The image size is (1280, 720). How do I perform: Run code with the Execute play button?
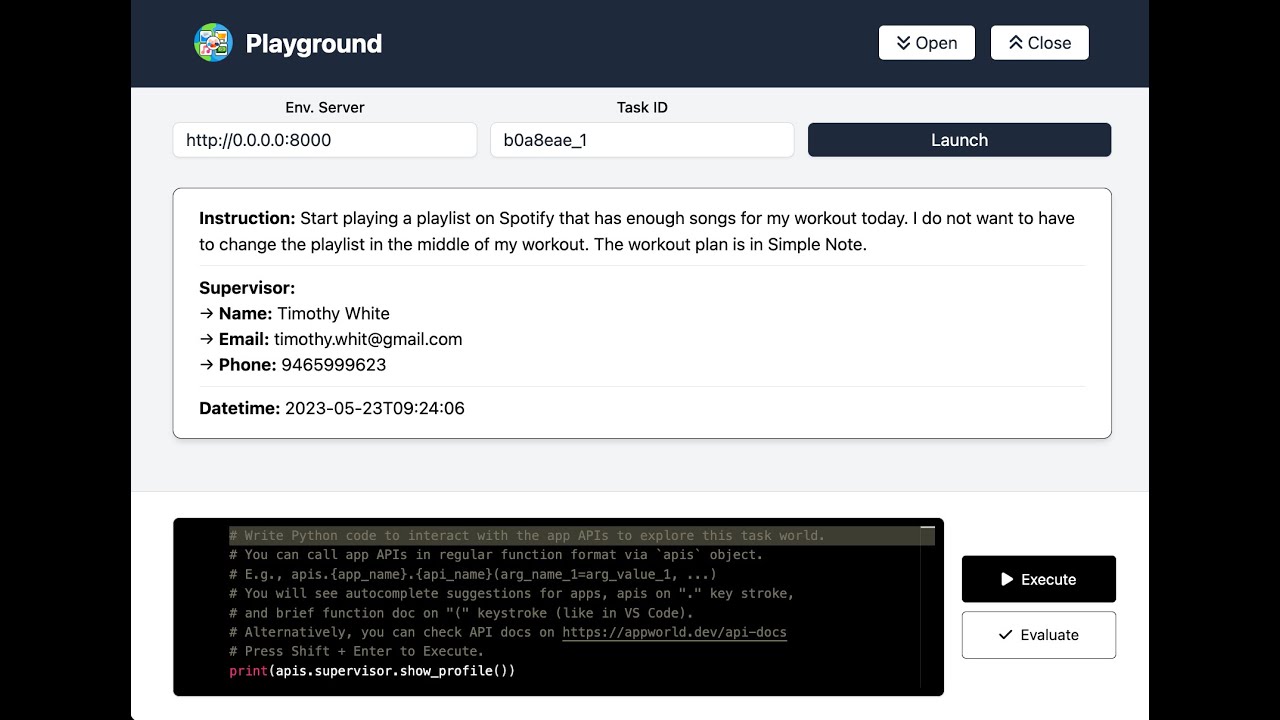click(1038, 579)
